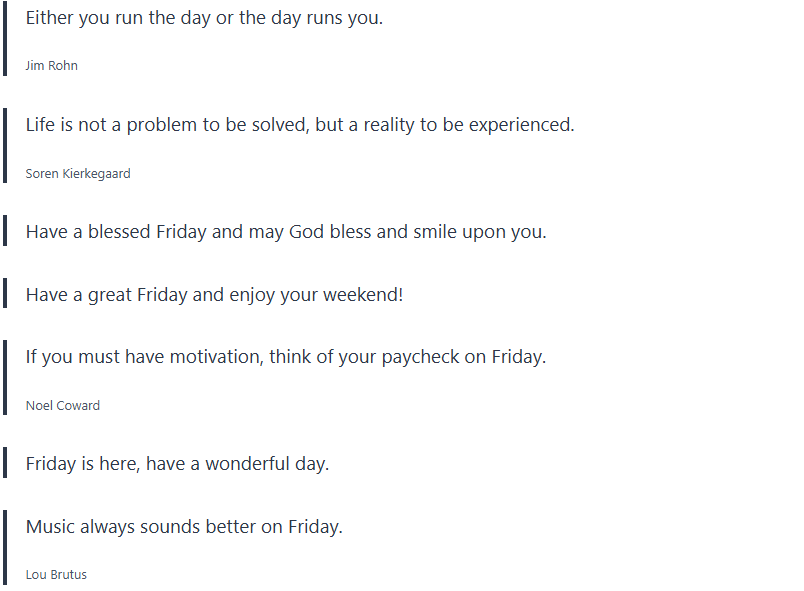Click the left bar beside Kierkegaard quote

coord(5,148)
